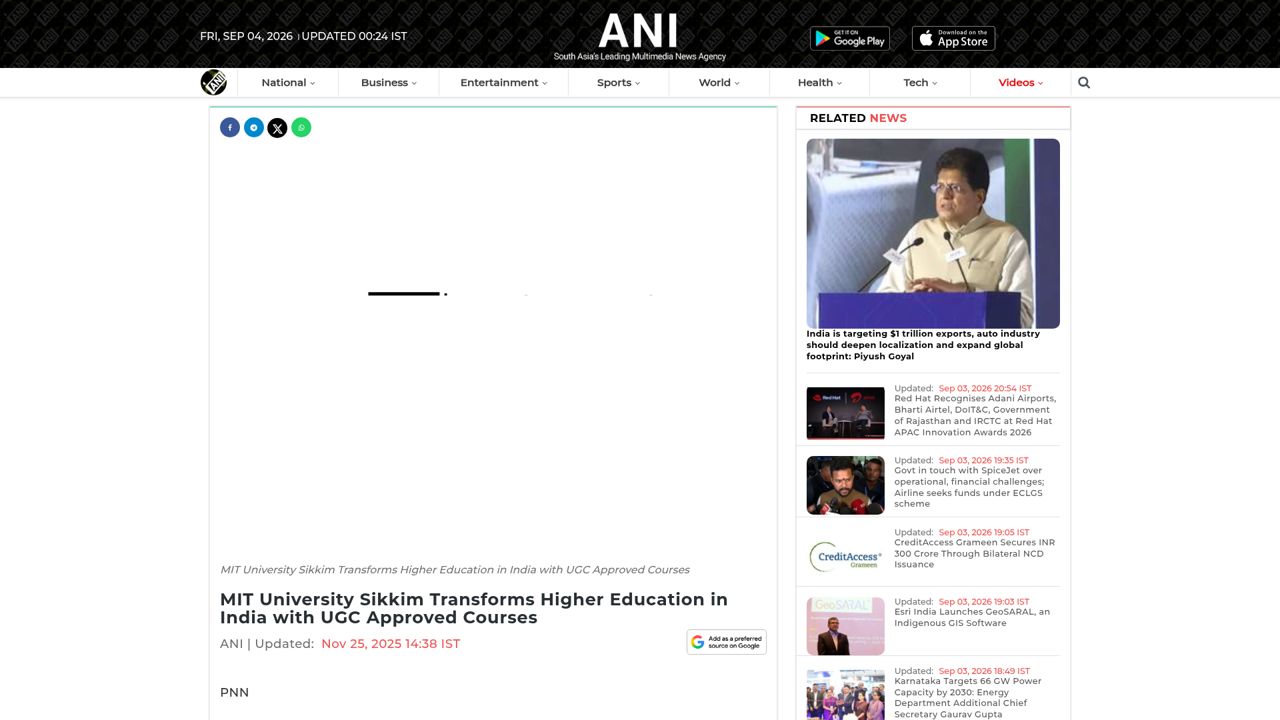1280x720 pixels.
Task: Open CreditAccess Grameen NCD issuance story
Action: [975, 553]
